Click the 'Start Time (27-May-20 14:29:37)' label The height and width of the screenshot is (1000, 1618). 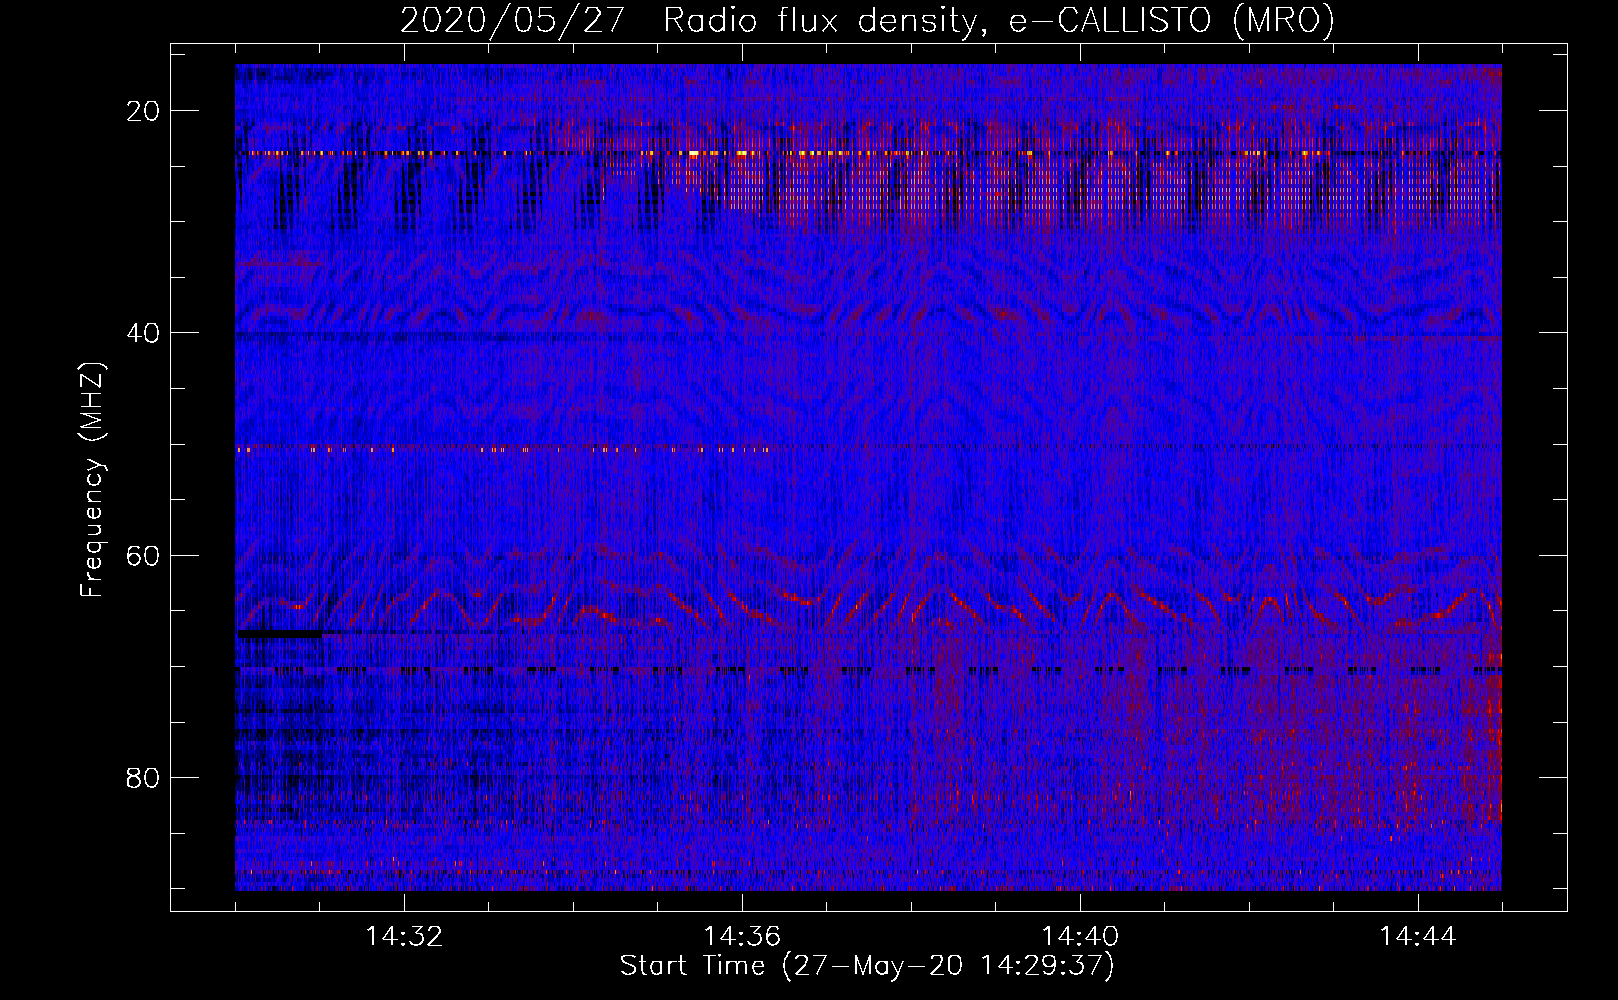(867, 966)
